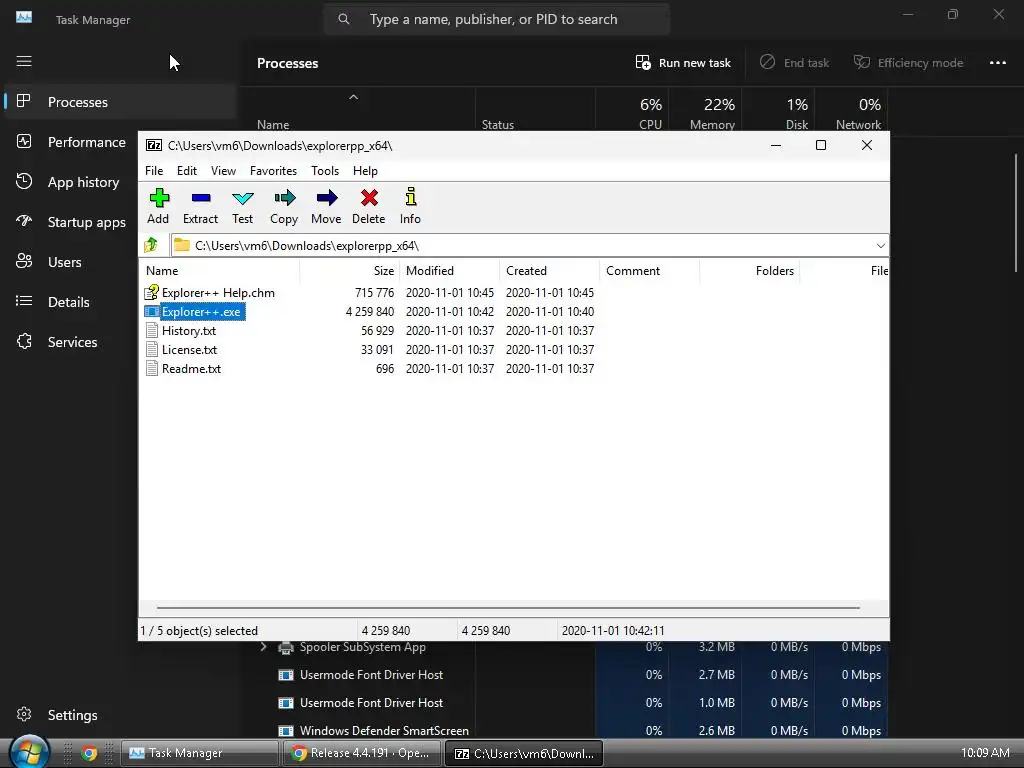Click the Extract toolbar icon
1024x768 pixels.
(200, 206)
